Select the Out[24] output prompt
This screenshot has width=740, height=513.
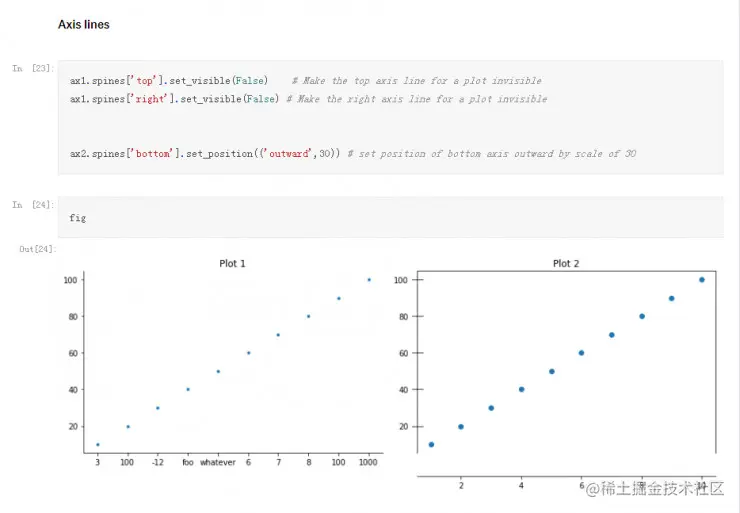point(38,249)
